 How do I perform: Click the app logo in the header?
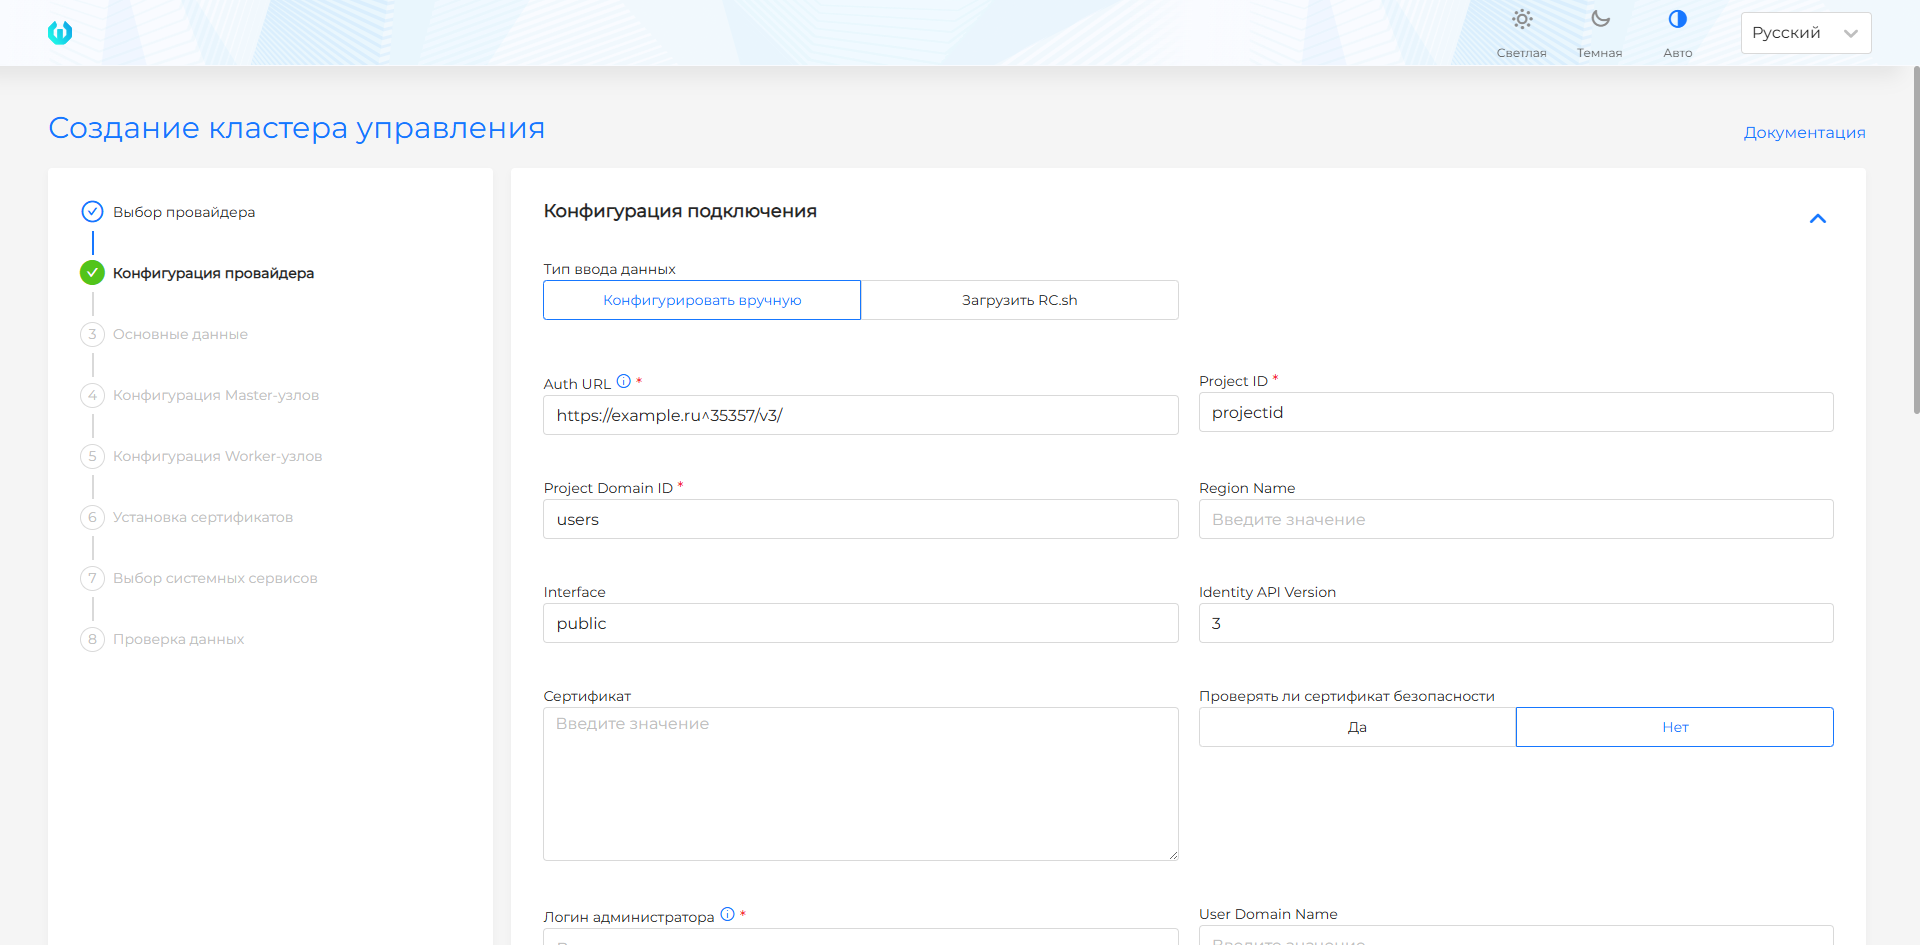pos(60,33)
